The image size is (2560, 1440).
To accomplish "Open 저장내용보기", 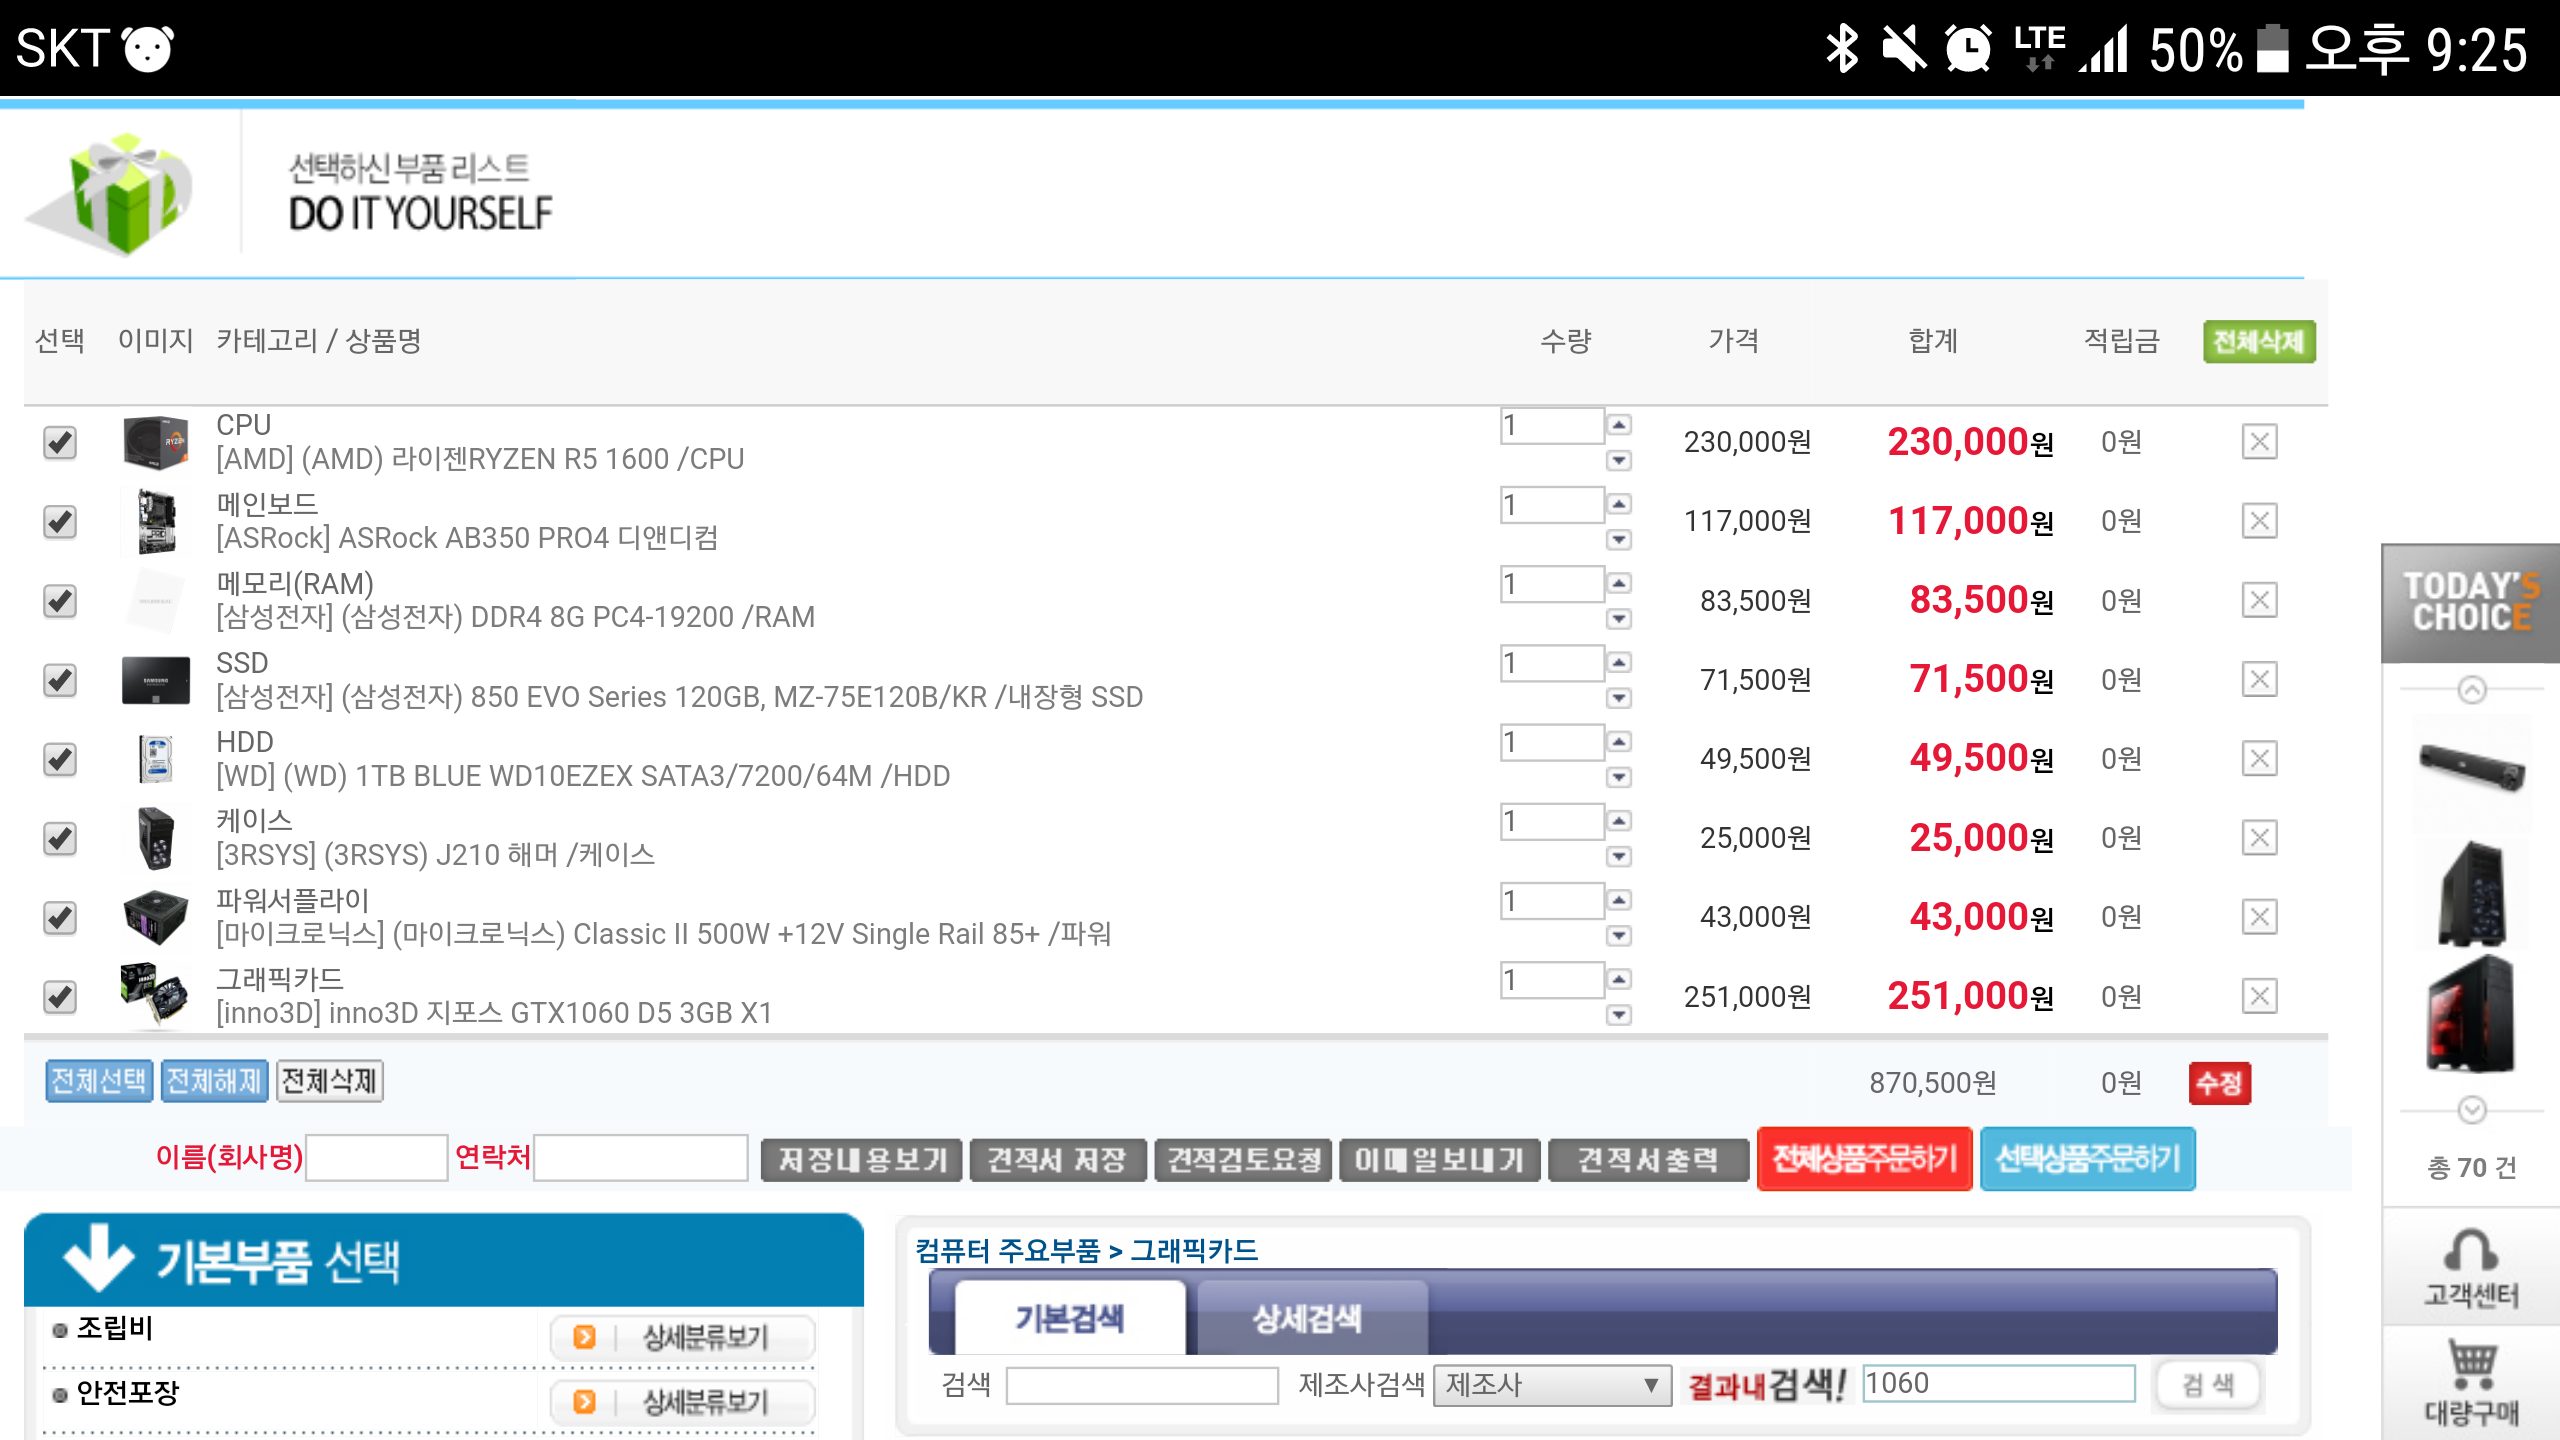I will (x=862, y=1160).
